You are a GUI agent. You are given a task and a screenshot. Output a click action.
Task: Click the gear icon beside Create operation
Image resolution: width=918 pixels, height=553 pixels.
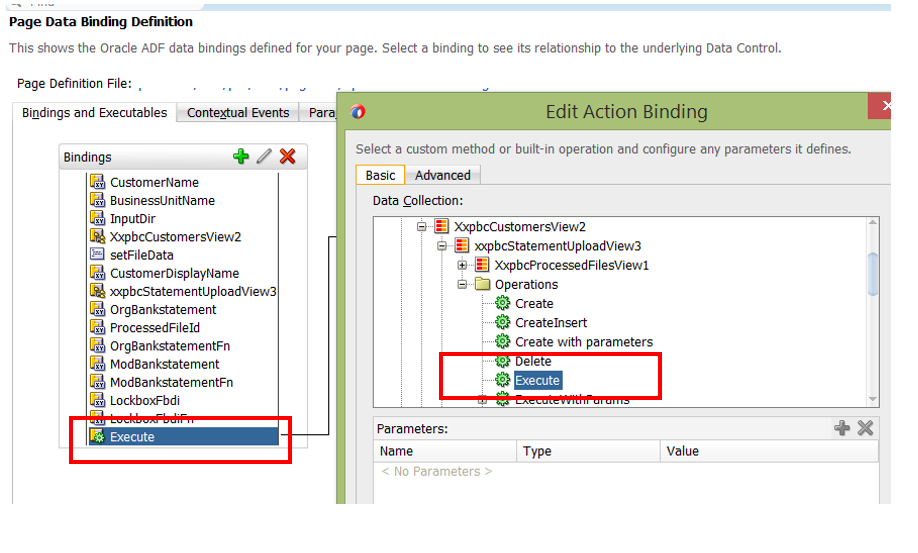[502, 303]
